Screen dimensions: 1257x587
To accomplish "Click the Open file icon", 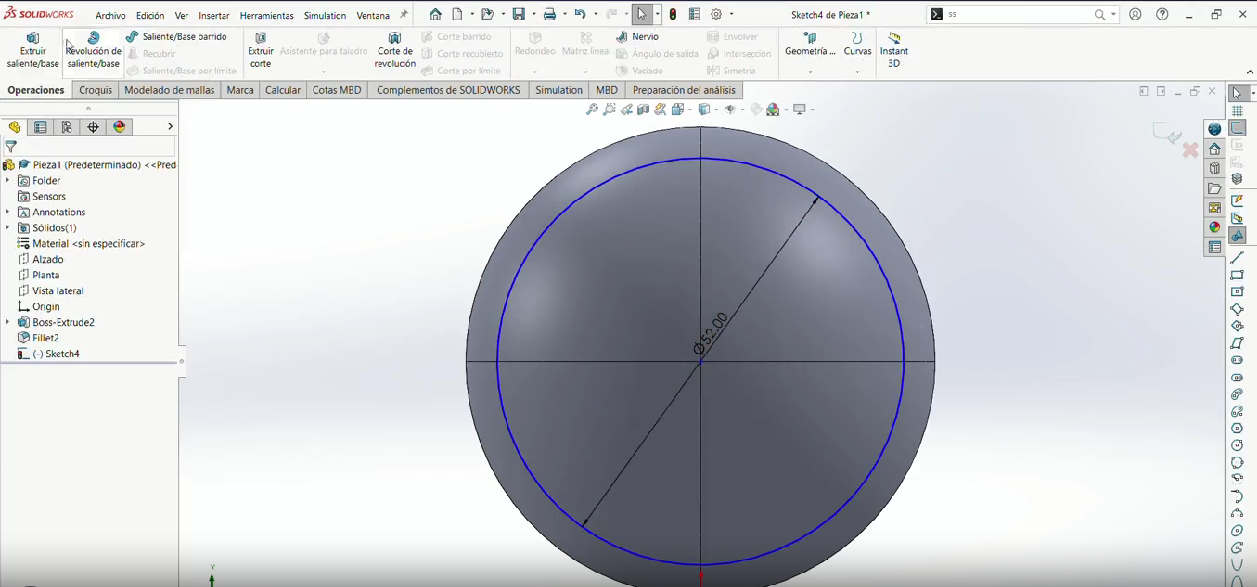I will (487, 14).
